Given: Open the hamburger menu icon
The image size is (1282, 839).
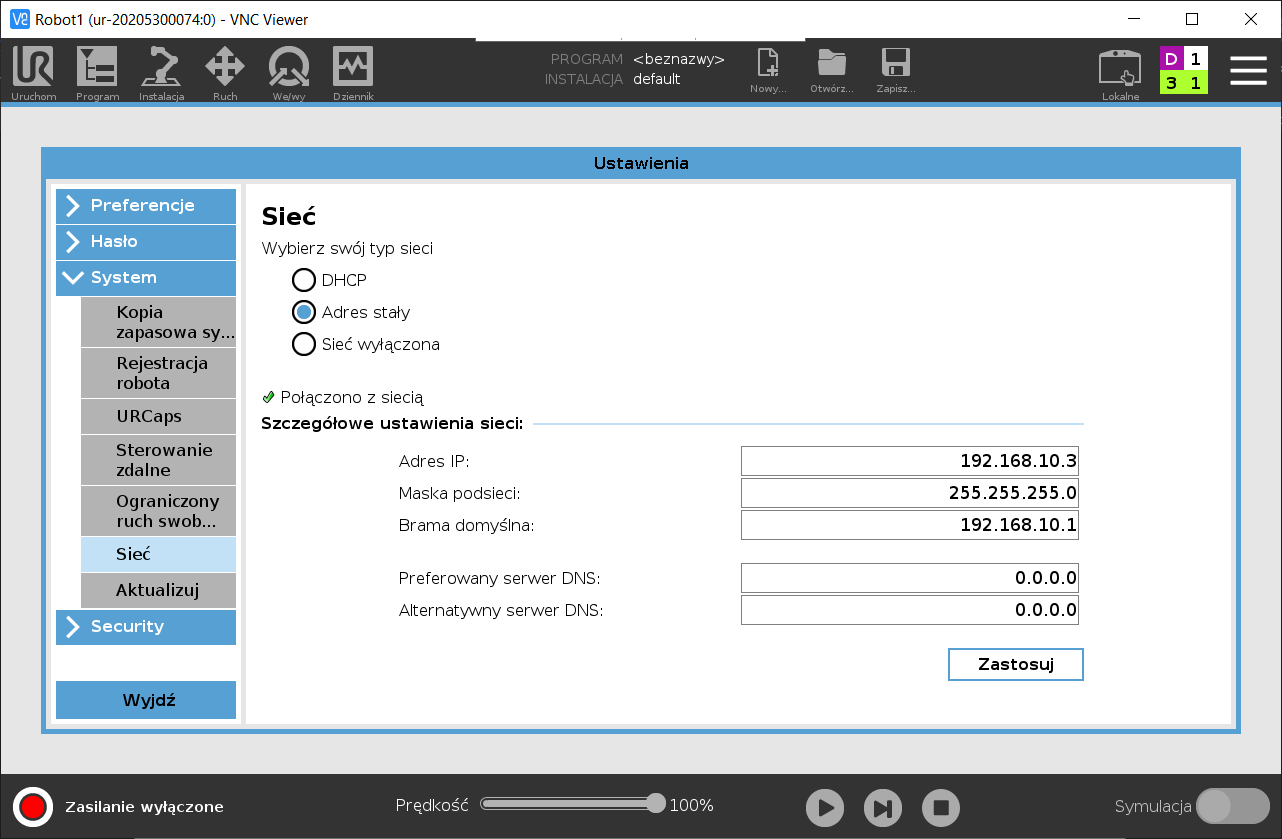Looking at the screenshot, I should [x=1248, y=70].
